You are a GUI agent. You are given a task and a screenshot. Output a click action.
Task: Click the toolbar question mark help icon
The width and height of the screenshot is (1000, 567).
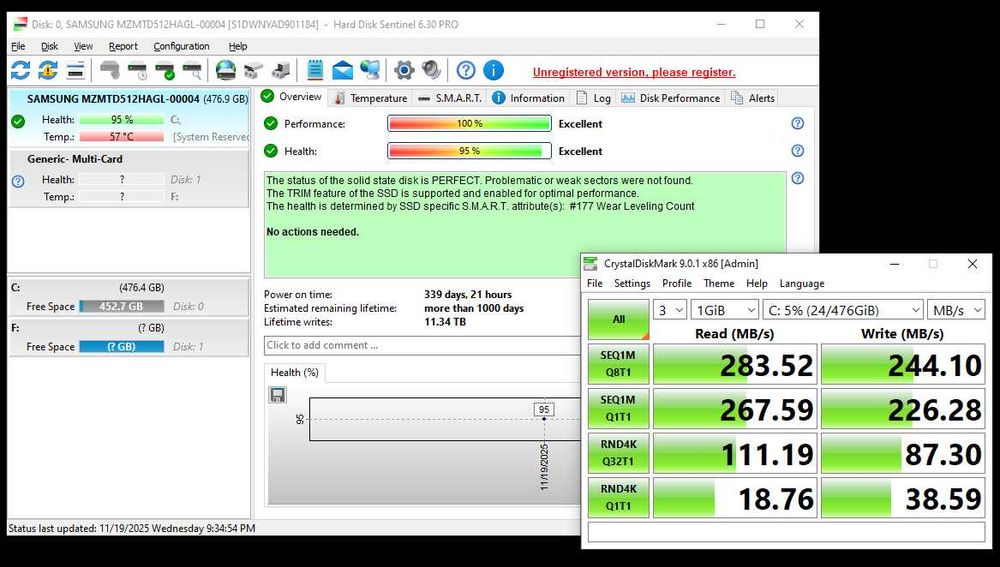pos(466,70)
